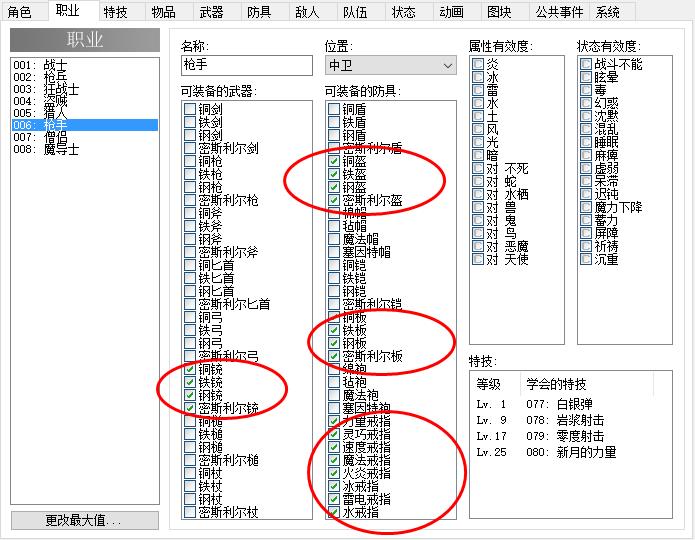Image resolution: width=695 pixels, height=540 pixels.
Task: Check the 塞因特帽 armor checkbox
Action: pyautogui.click(x=334, y=252)
